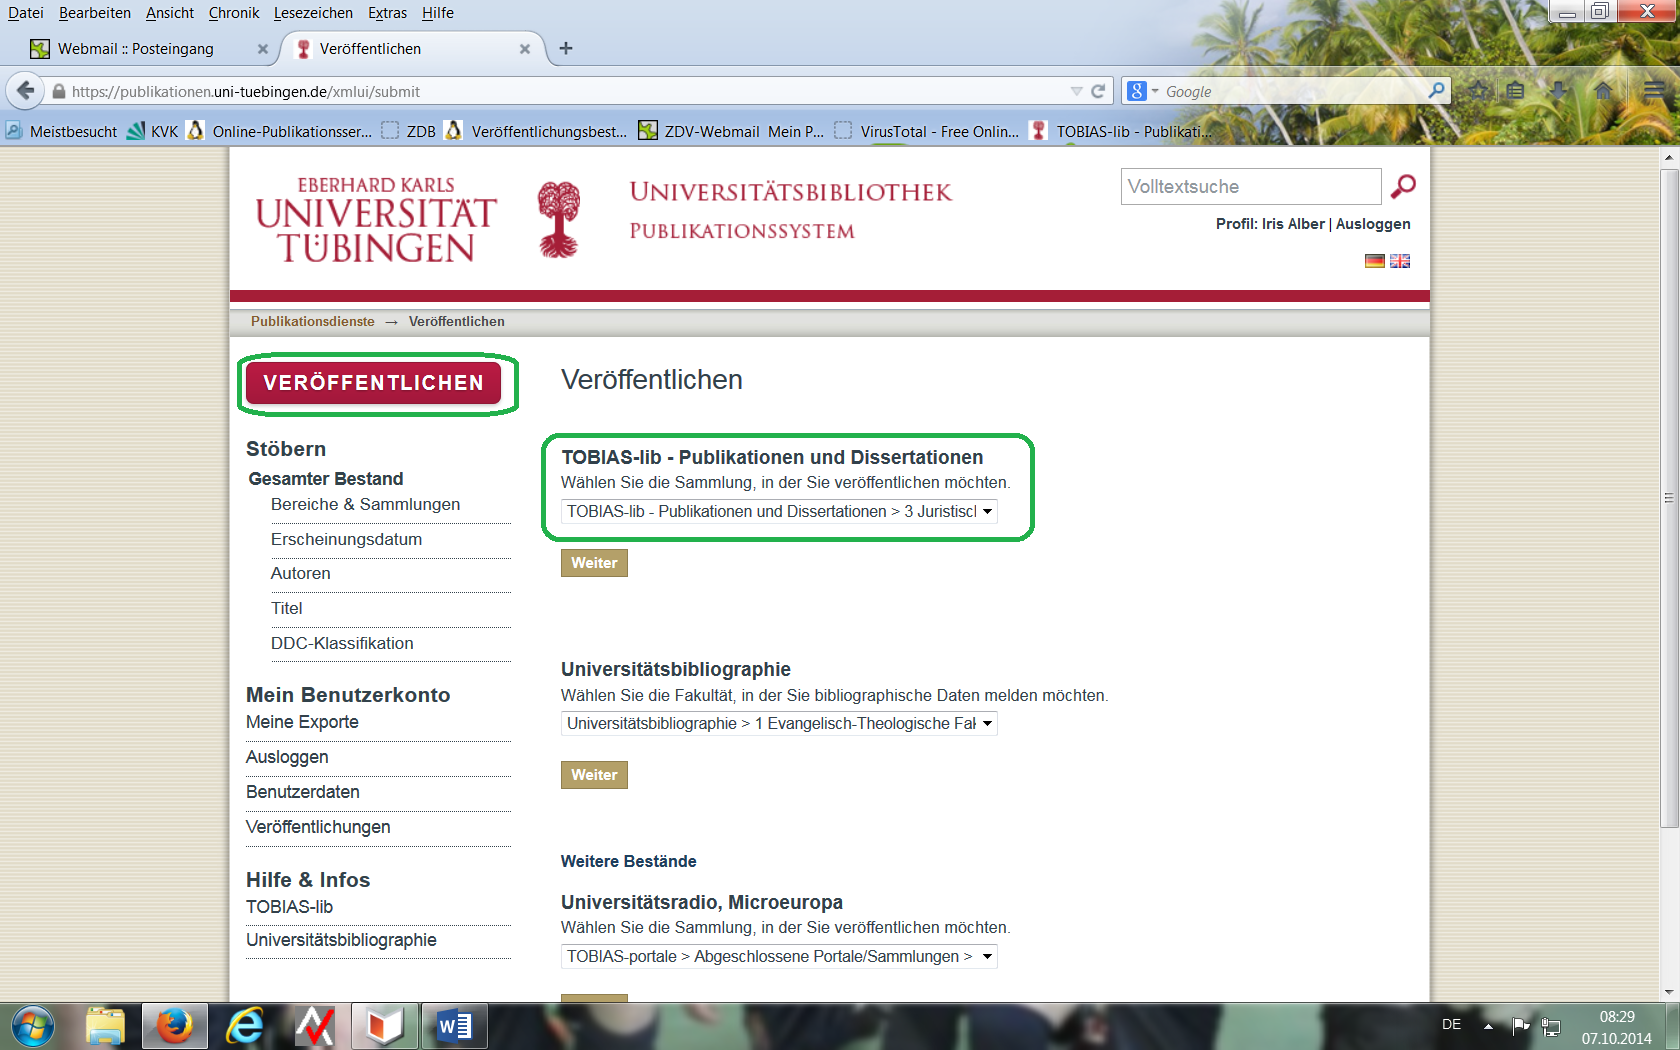Open the Hilfe menu
The width and height of the screenshot is (1680, 1050).
coord(437,13)
